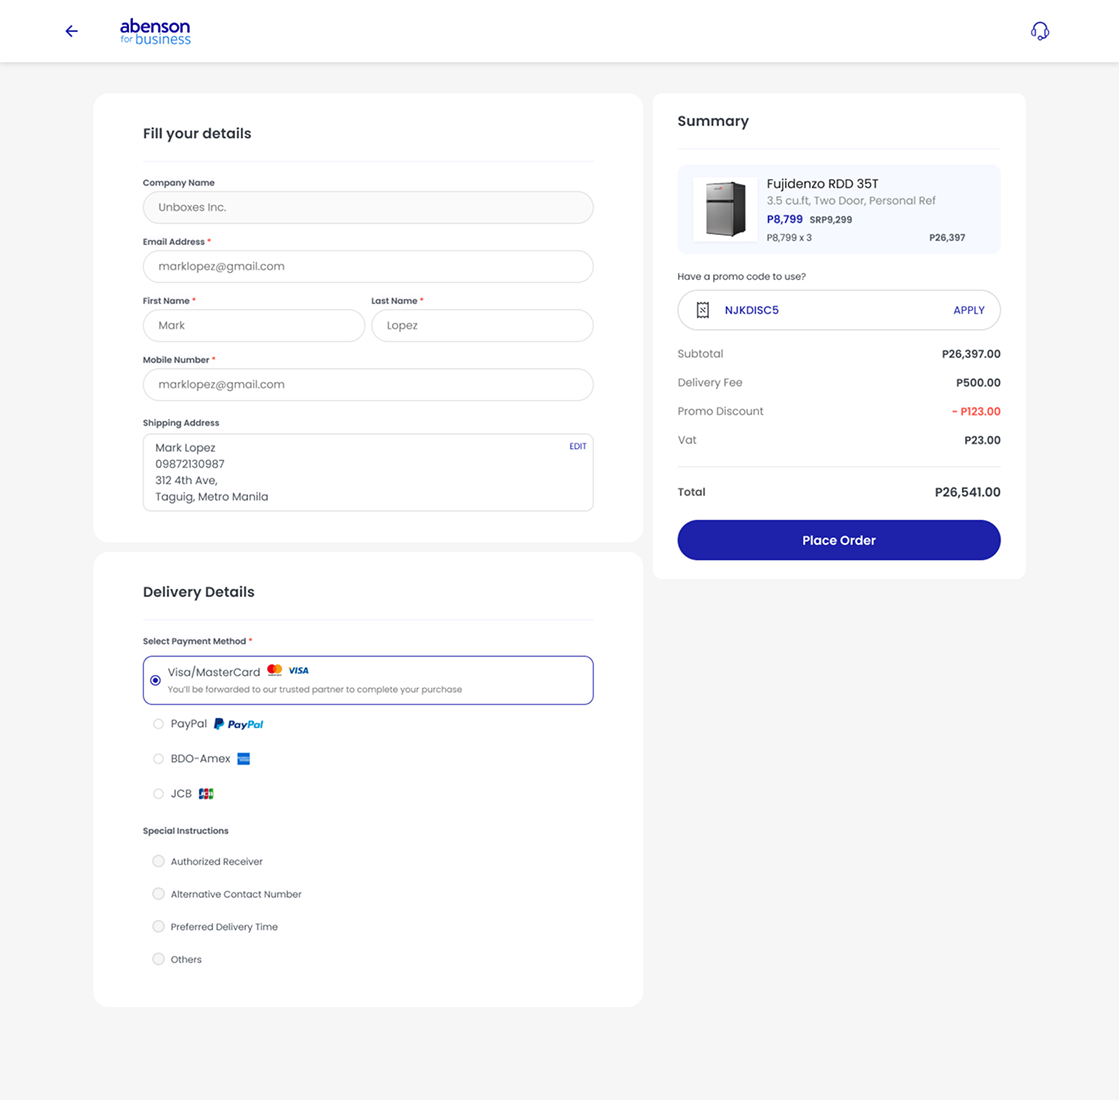Choose BDO-Amex payment option
Viewport: 1119px width, 1101px height.
[x=158, y=758]
